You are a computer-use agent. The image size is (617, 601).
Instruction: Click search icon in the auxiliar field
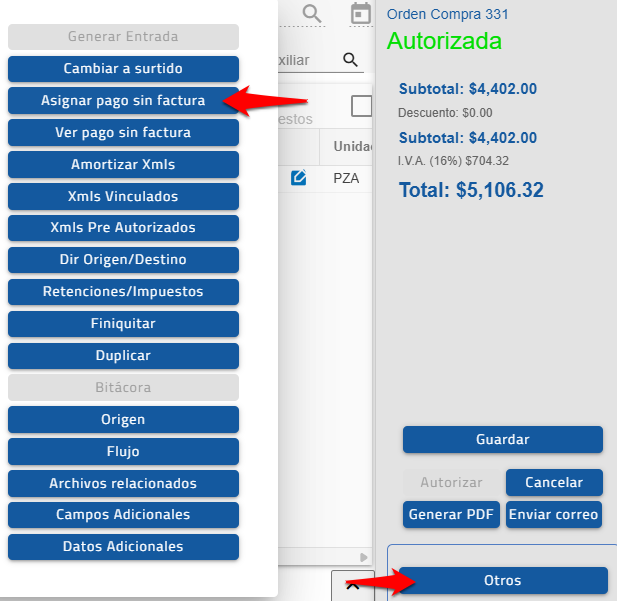pyautogui.click(x=350, y=60)
